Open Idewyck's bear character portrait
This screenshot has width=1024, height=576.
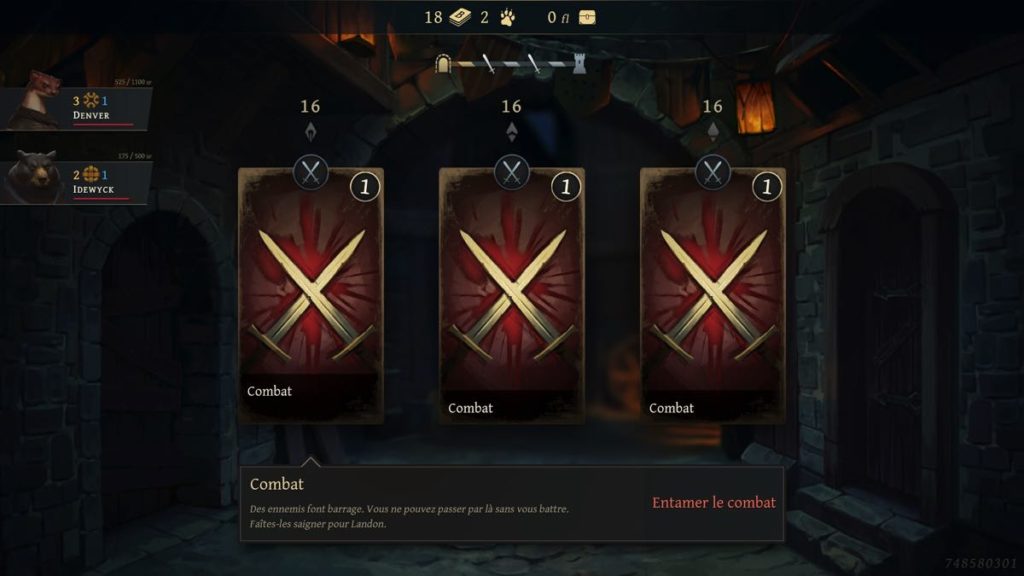34,175
